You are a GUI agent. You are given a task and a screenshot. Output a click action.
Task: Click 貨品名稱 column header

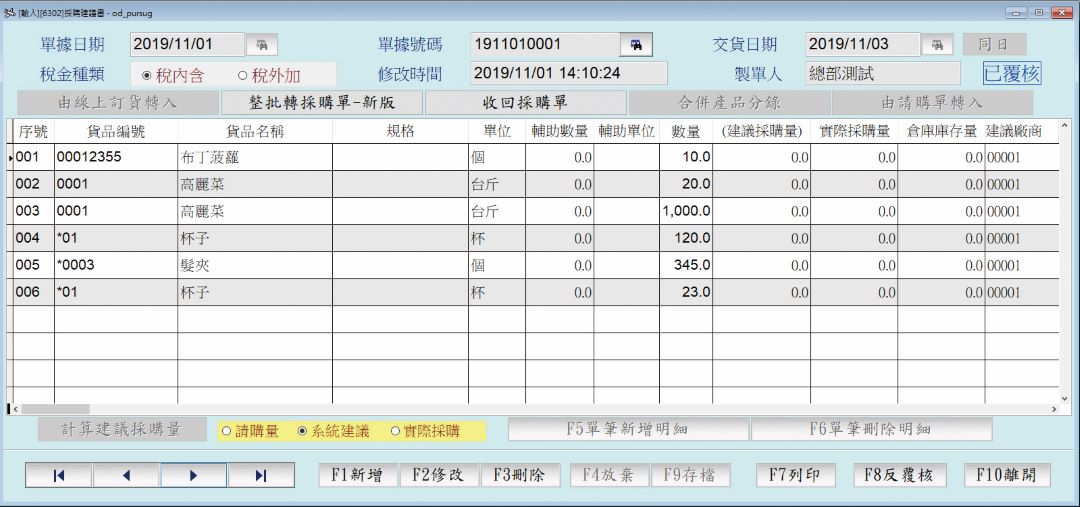tap(255, 132)
